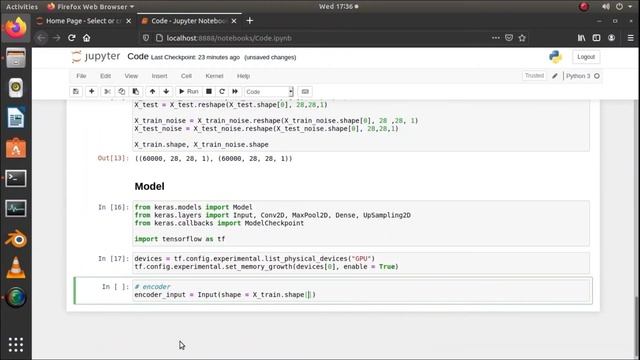Click the In [16] imports code cell
The height and width of the screenshot is (360, 640).
[x=361, y=223]
